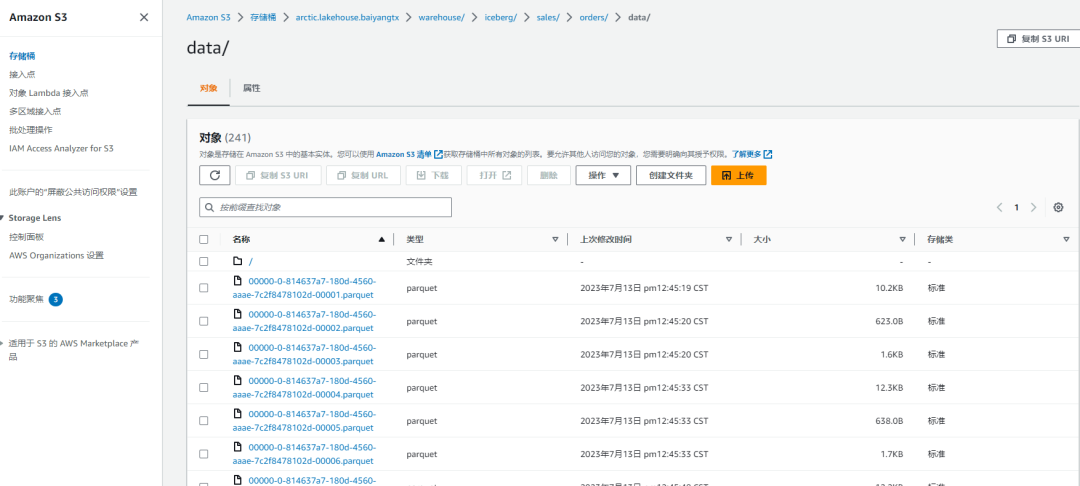Open 上次修改时间 column dropdown arrow
Screen dimensions: 1080x486
pos(729,240)
